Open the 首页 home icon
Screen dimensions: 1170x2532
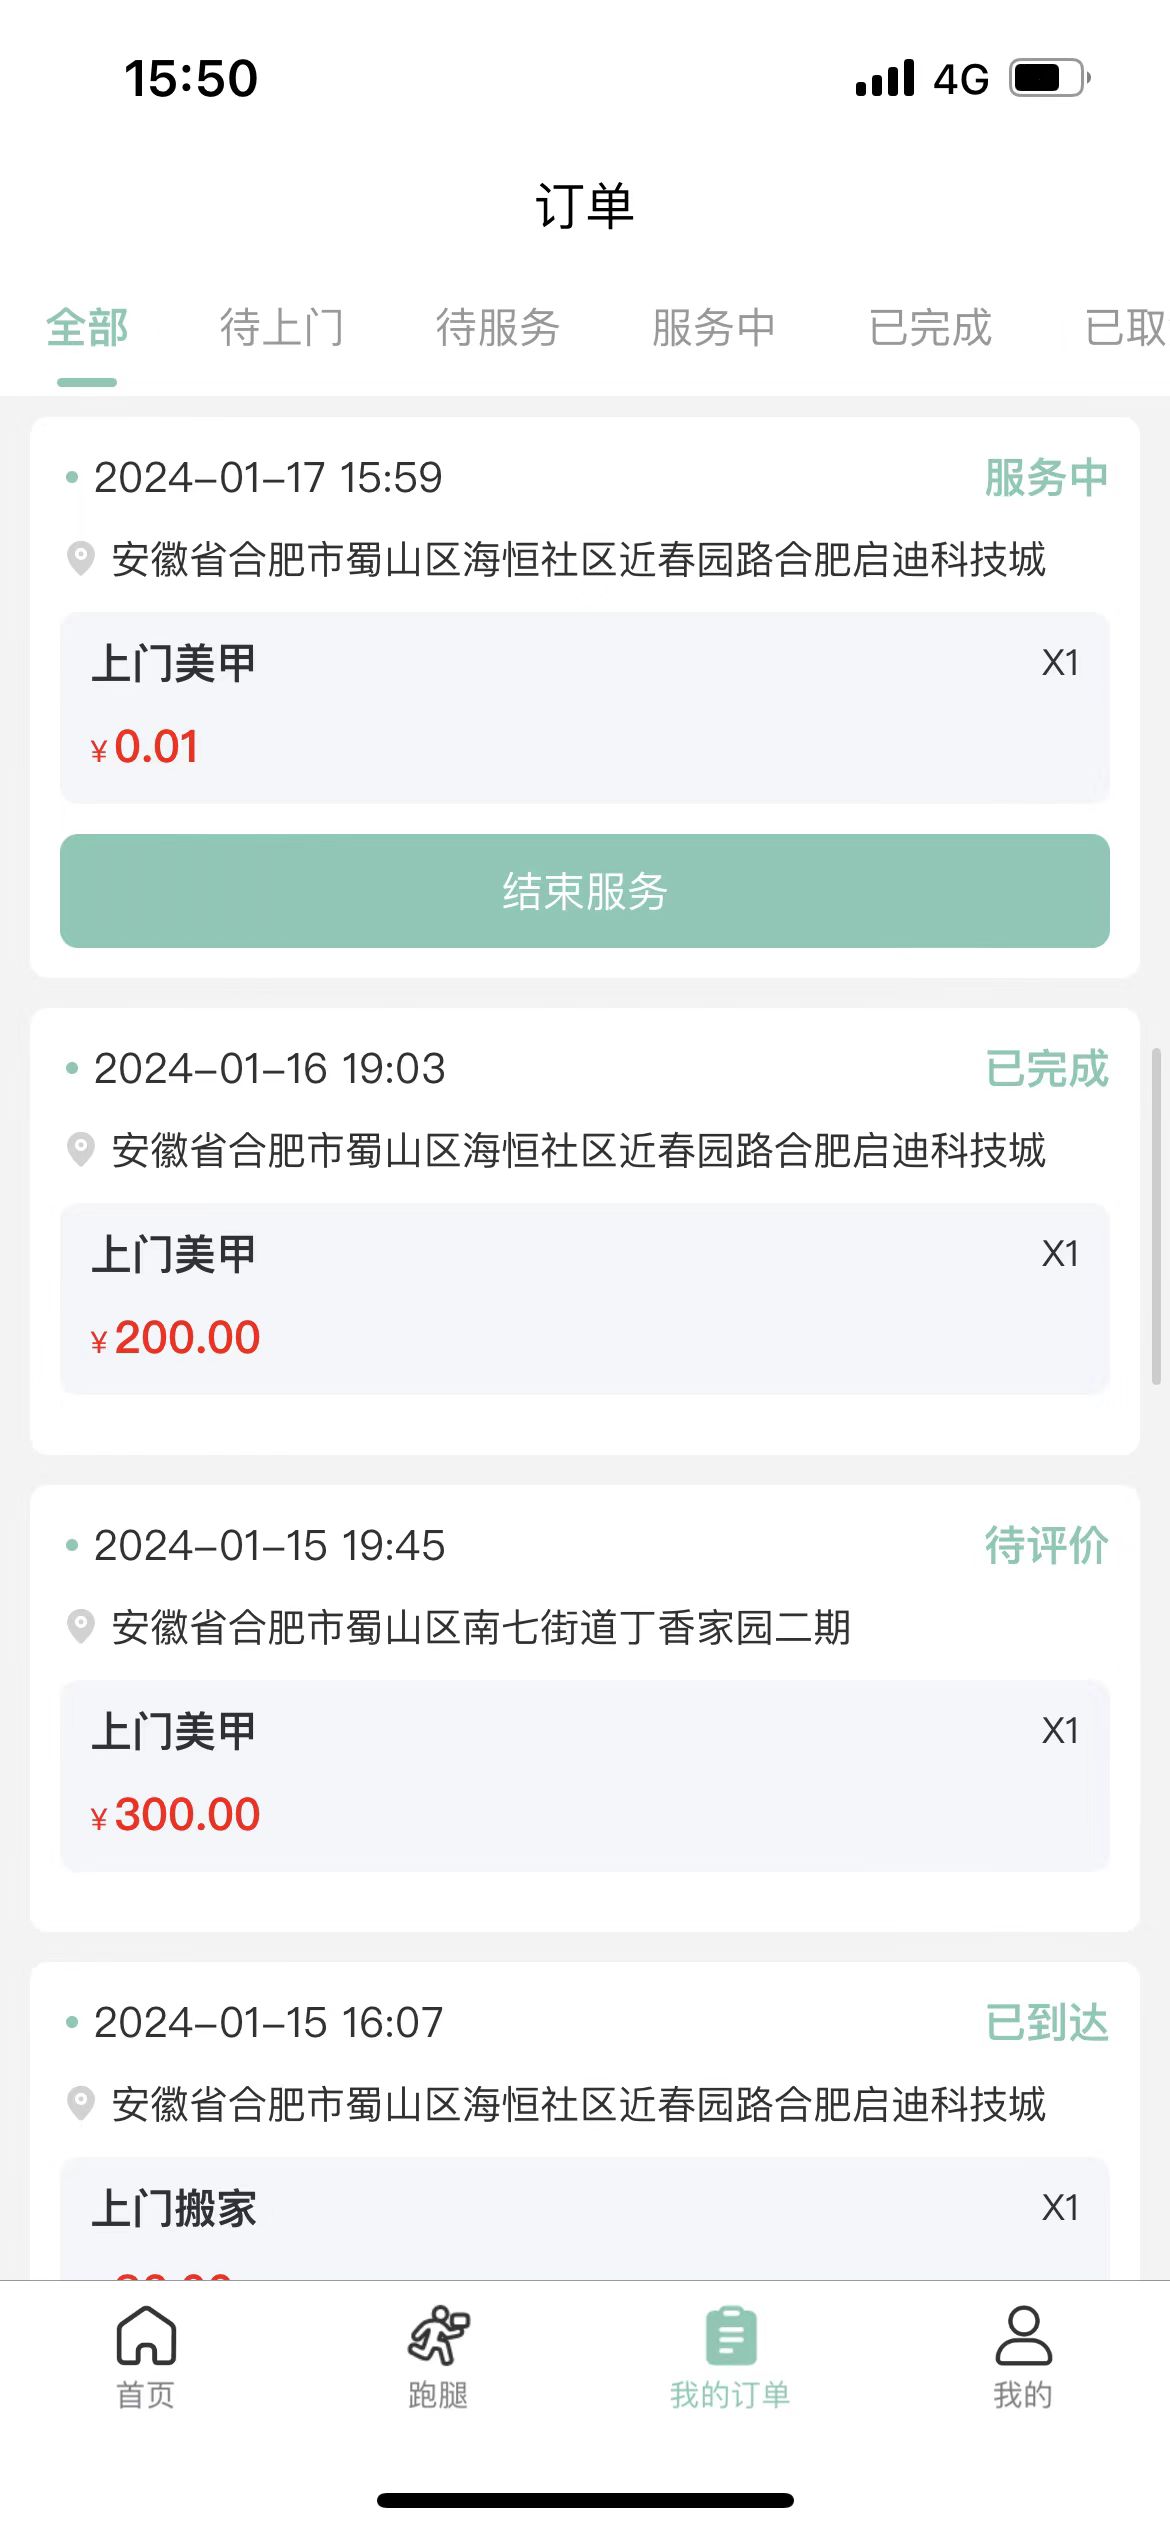146,2335
